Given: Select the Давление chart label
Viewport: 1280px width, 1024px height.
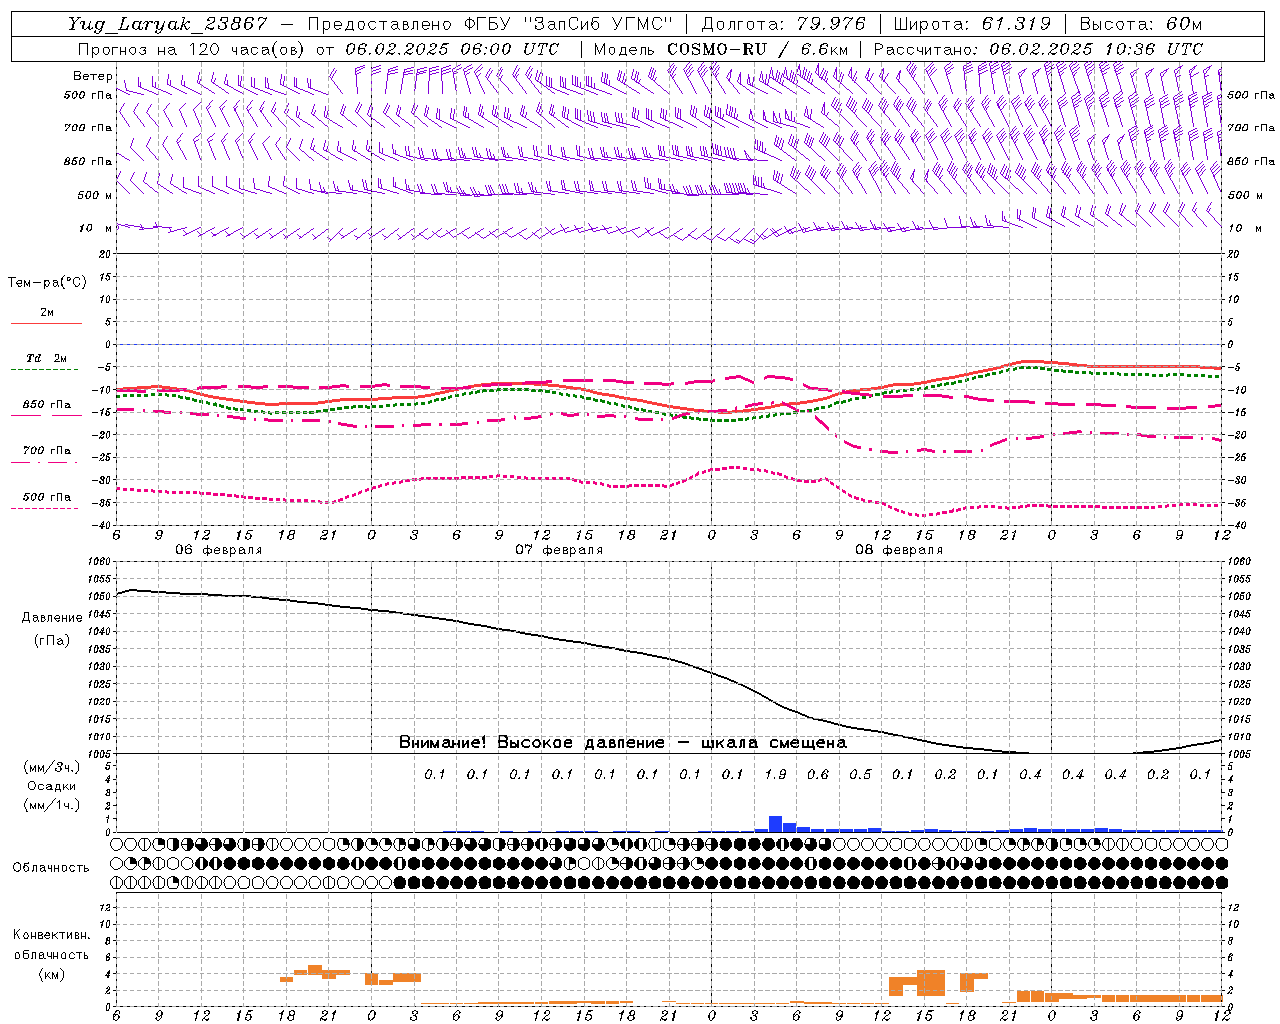Looking at the screenshot, I should click(x=51, y=618).
